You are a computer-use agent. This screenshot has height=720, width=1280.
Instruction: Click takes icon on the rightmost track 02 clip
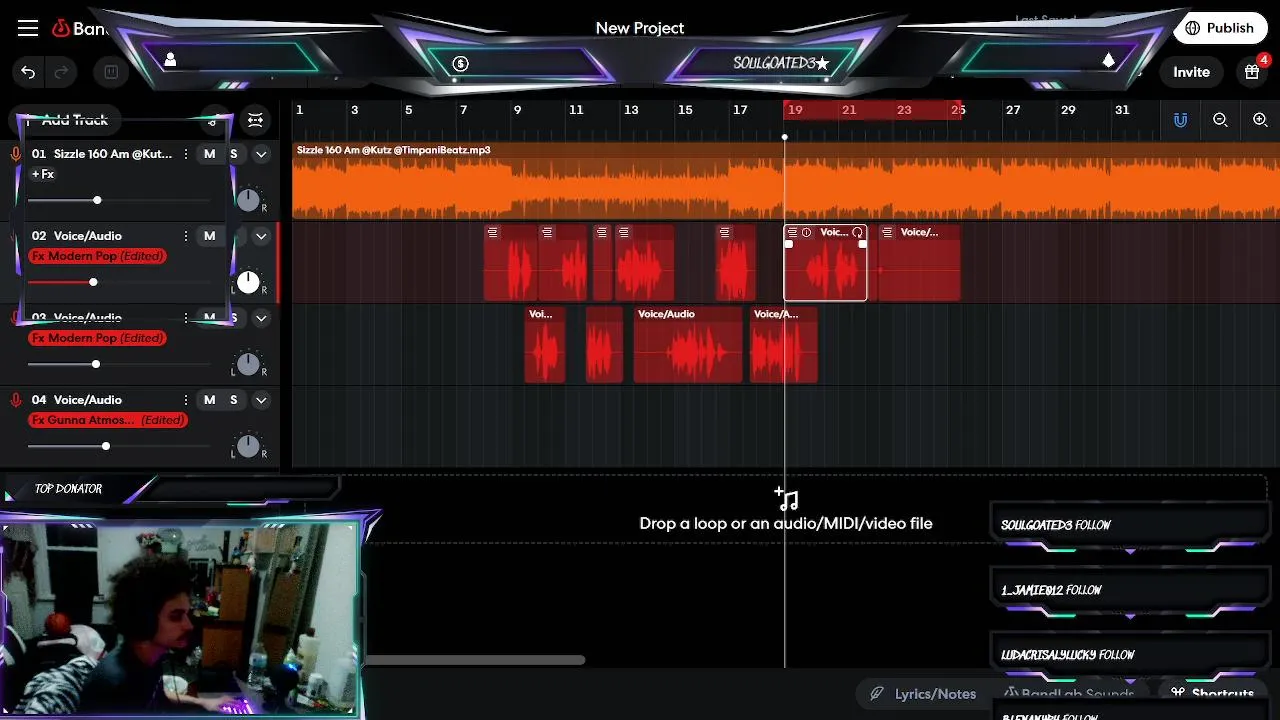pyautogui.click(x=887, y=232)
